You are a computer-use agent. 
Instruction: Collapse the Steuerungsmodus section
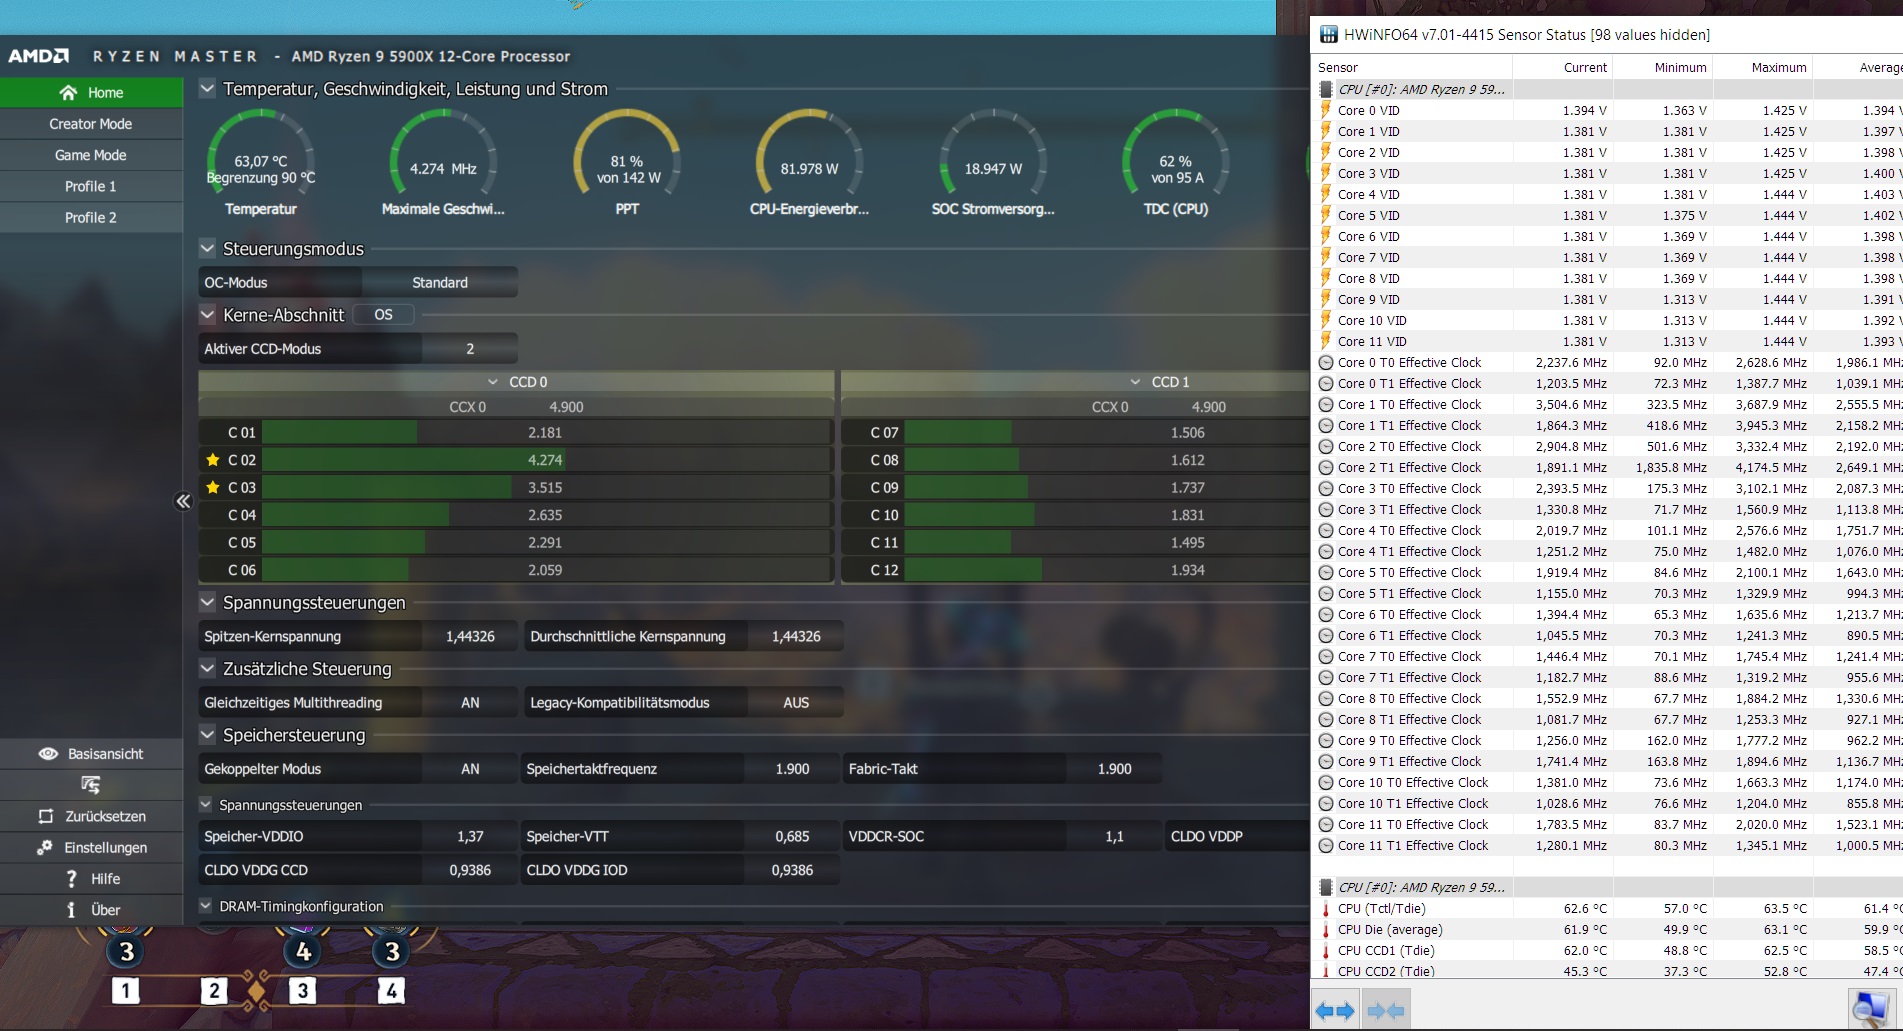pos(207,248)
